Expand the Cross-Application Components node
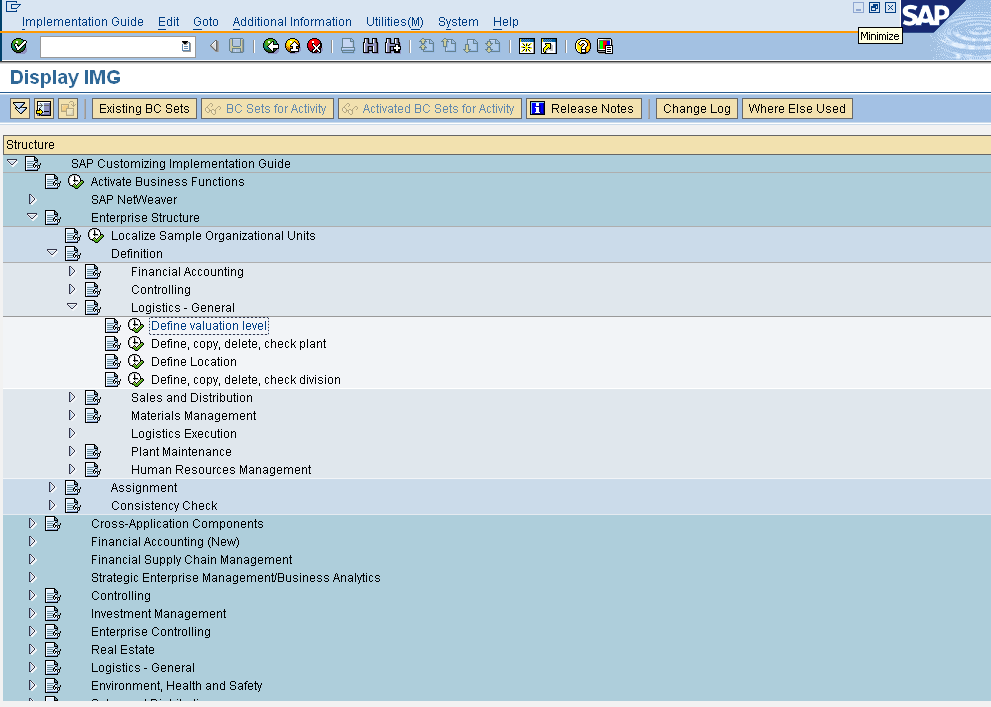 pos(32,523)
